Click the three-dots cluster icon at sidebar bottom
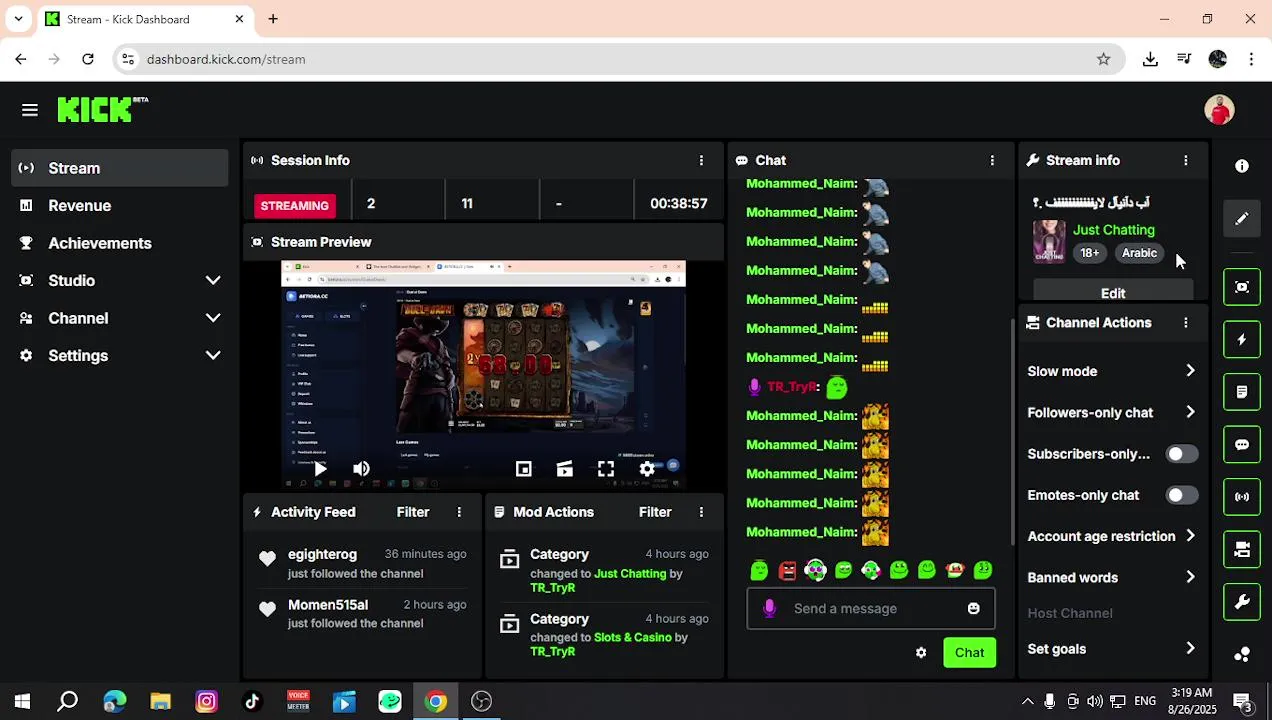The image size is (1272, 720). [1242, 654]
